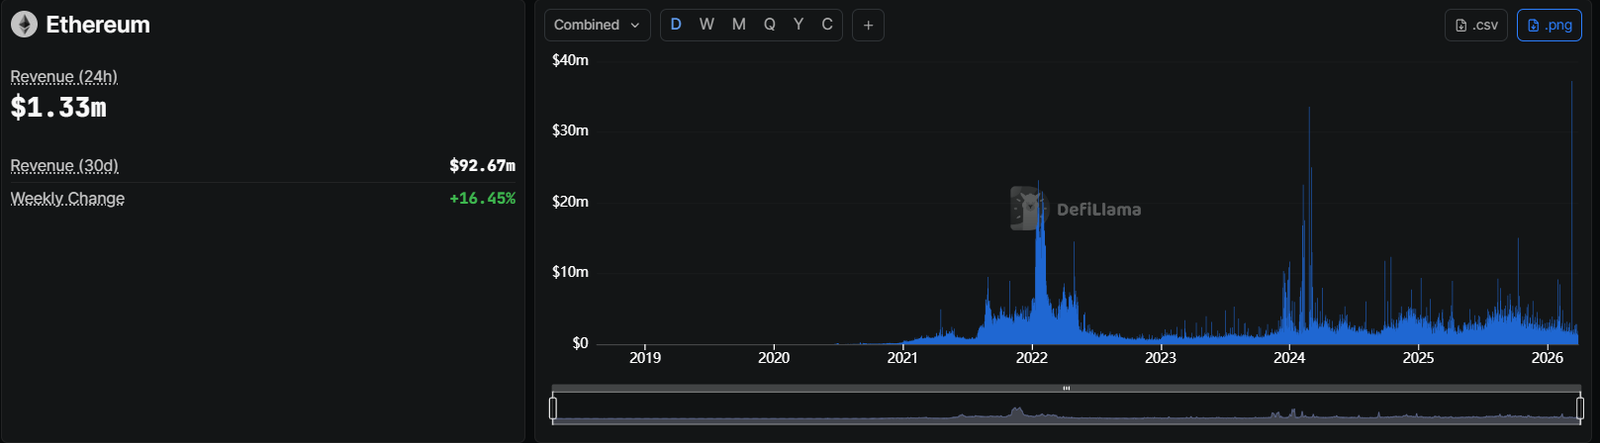
Task: Select Quarterly (Q) interval
Action: tap(769, 25)
